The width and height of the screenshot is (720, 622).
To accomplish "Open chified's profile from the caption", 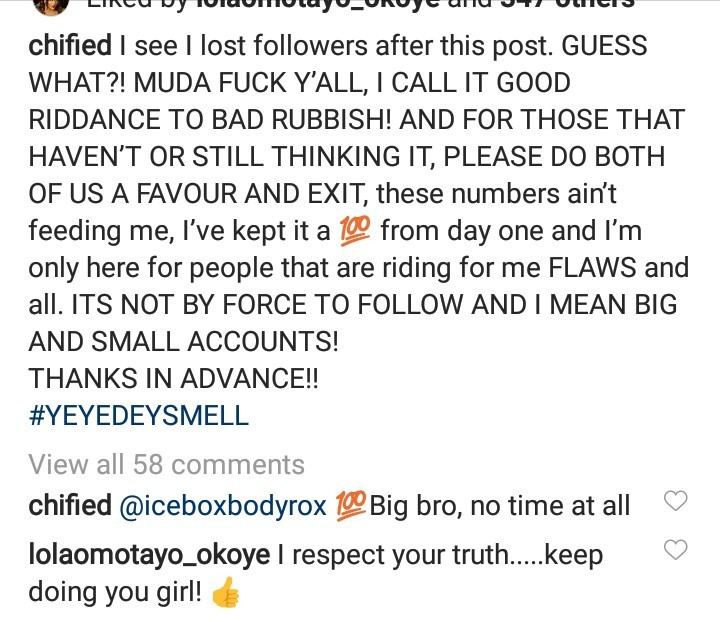I will pyautogui.click(x=70, y=45).
